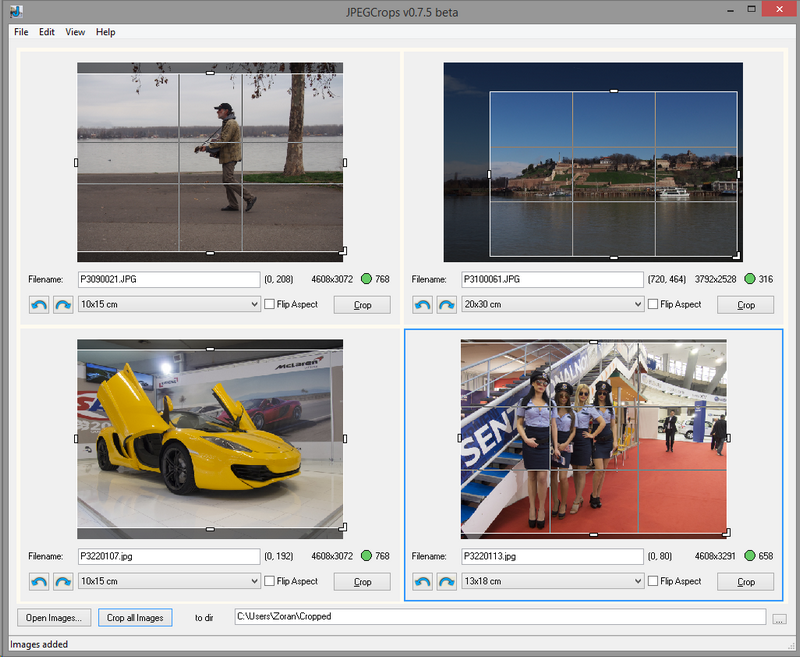Click green quality indicator for P3090021.JPG
800x657 pixels.
click(366, 279)
